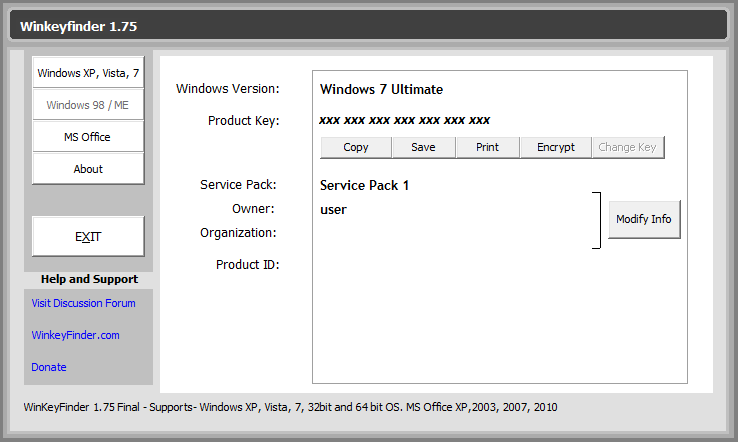
Task: Click the Help and Support heading
Action: tap(89, 279)
